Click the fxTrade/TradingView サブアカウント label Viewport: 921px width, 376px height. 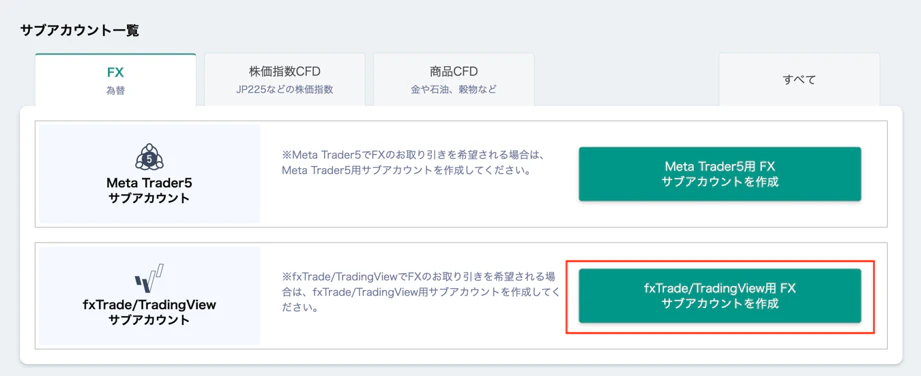(x=149, y=313)
